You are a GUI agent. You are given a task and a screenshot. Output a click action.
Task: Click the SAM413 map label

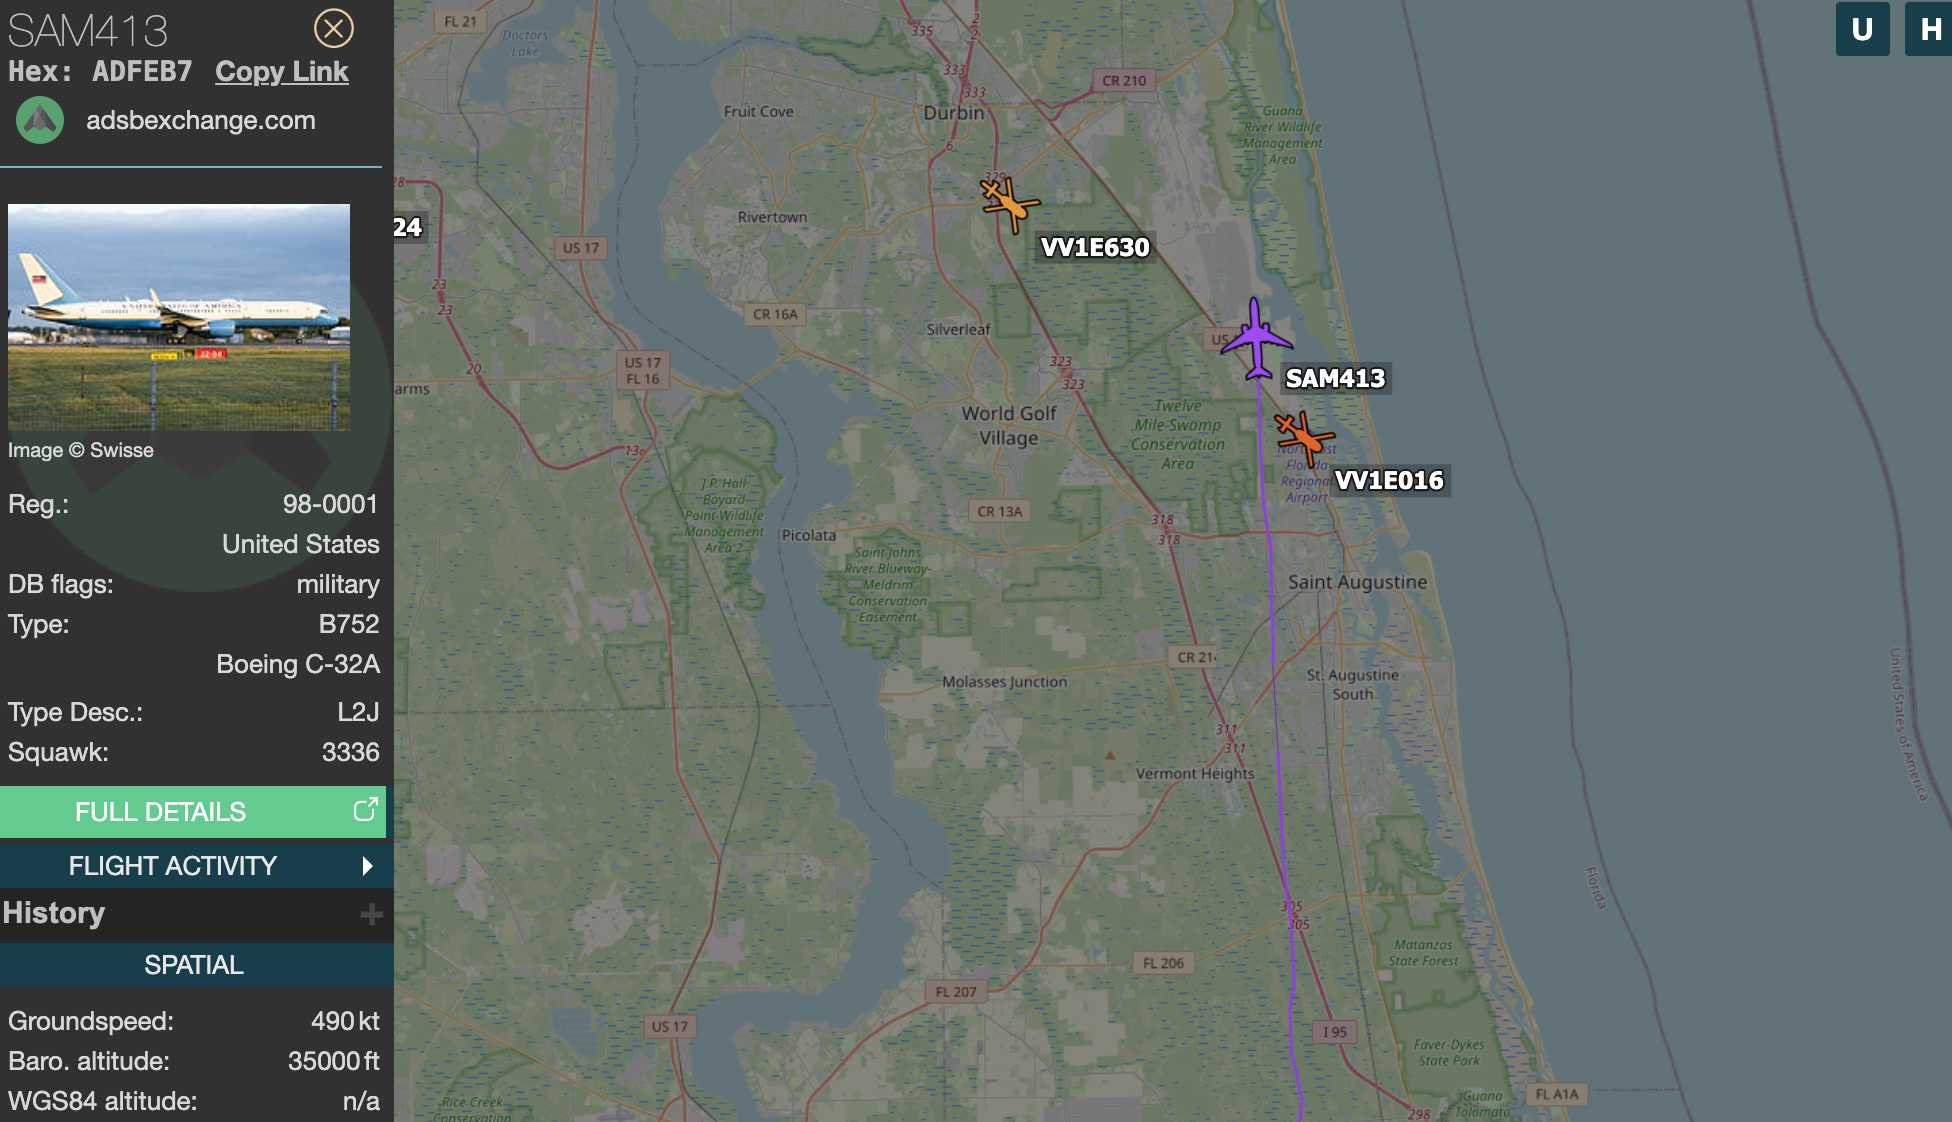1335,379
